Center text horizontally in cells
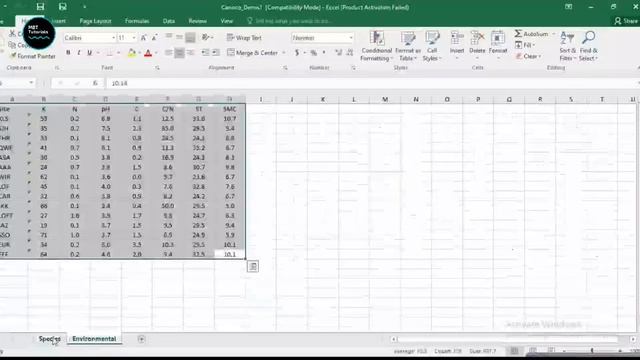Screen dimensions: 640x360 click(x=179, y=53)
